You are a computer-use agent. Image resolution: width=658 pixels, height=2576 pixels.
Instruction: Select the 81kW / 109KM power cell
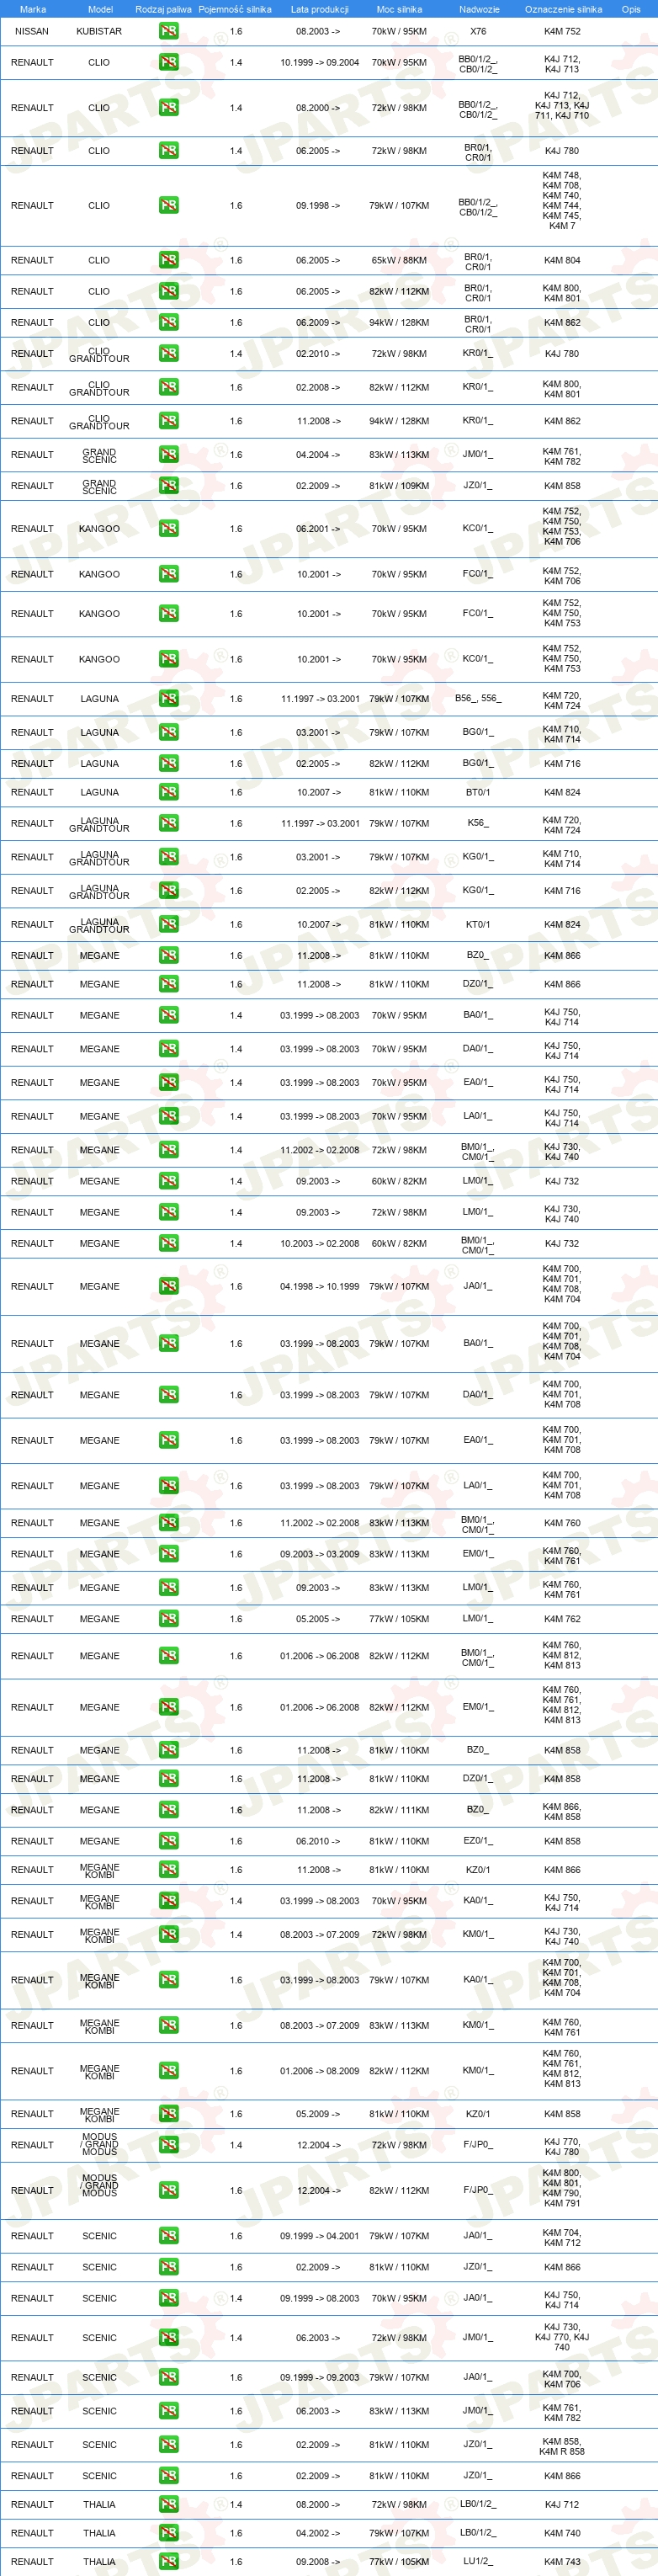click(x=399, y=485)
